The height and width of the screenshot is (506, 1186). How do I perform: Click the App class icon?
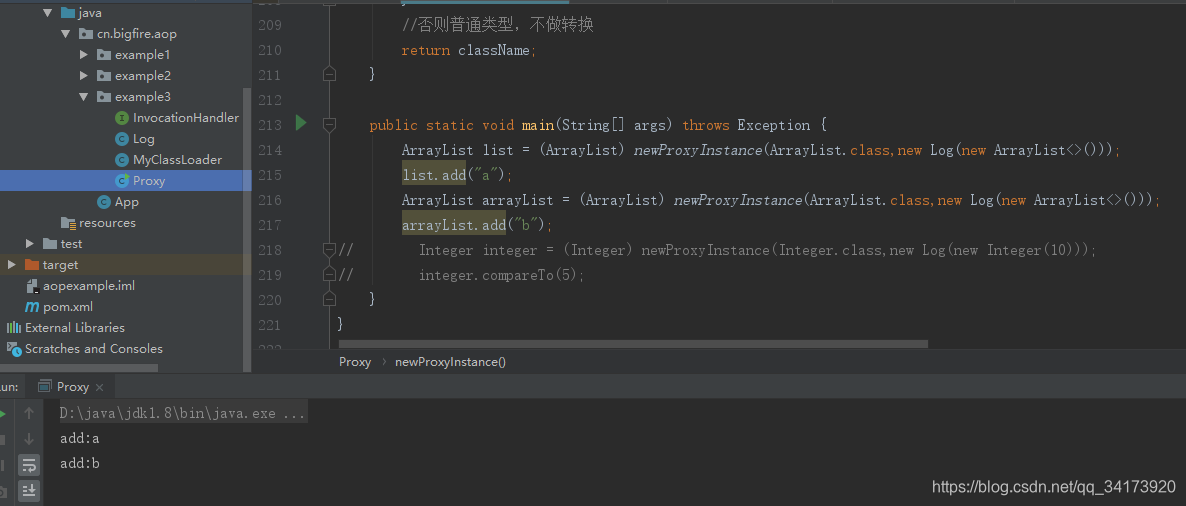tap(104, 202)
